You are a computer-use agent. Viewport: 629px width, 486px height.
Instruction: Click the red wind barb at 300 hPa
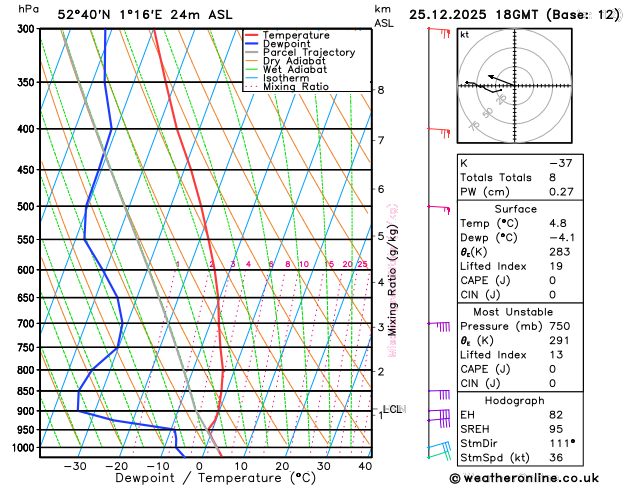[439, 32]
